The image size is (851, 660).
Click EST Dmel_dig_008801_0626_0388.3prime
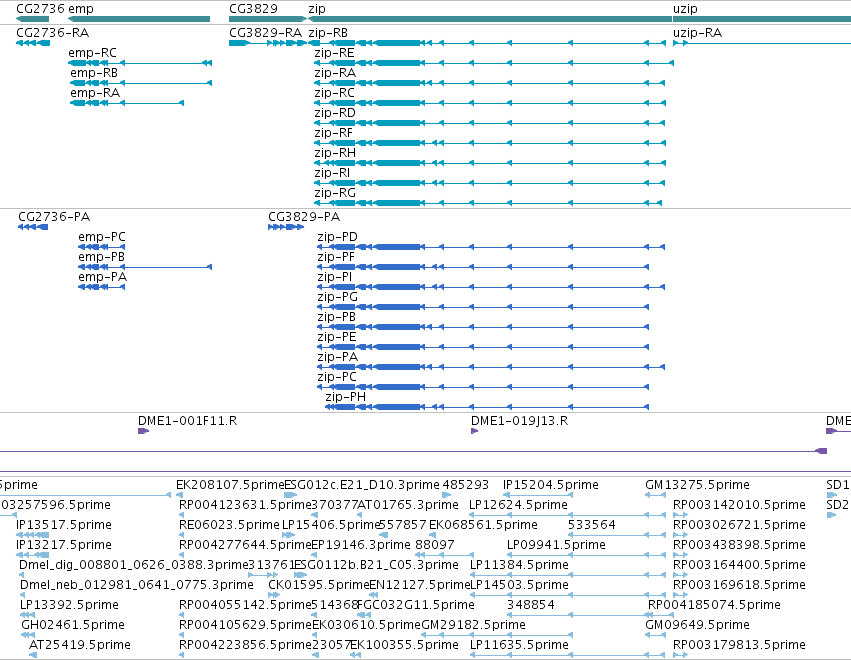(x=134, y=564)
